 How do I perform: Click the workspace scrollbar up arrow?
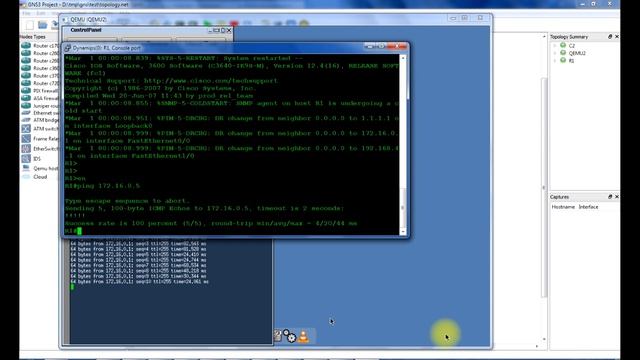[544, 37]
